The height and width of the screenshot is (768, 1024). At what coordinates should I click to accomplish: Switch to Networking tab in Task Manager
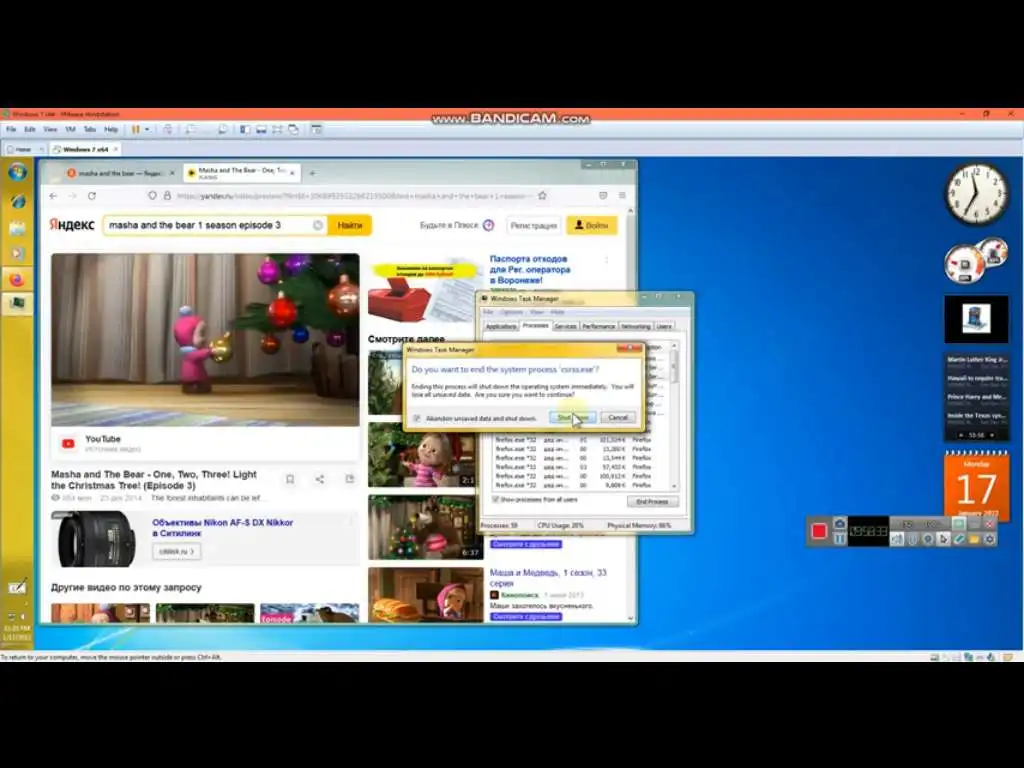click(635, 326)
